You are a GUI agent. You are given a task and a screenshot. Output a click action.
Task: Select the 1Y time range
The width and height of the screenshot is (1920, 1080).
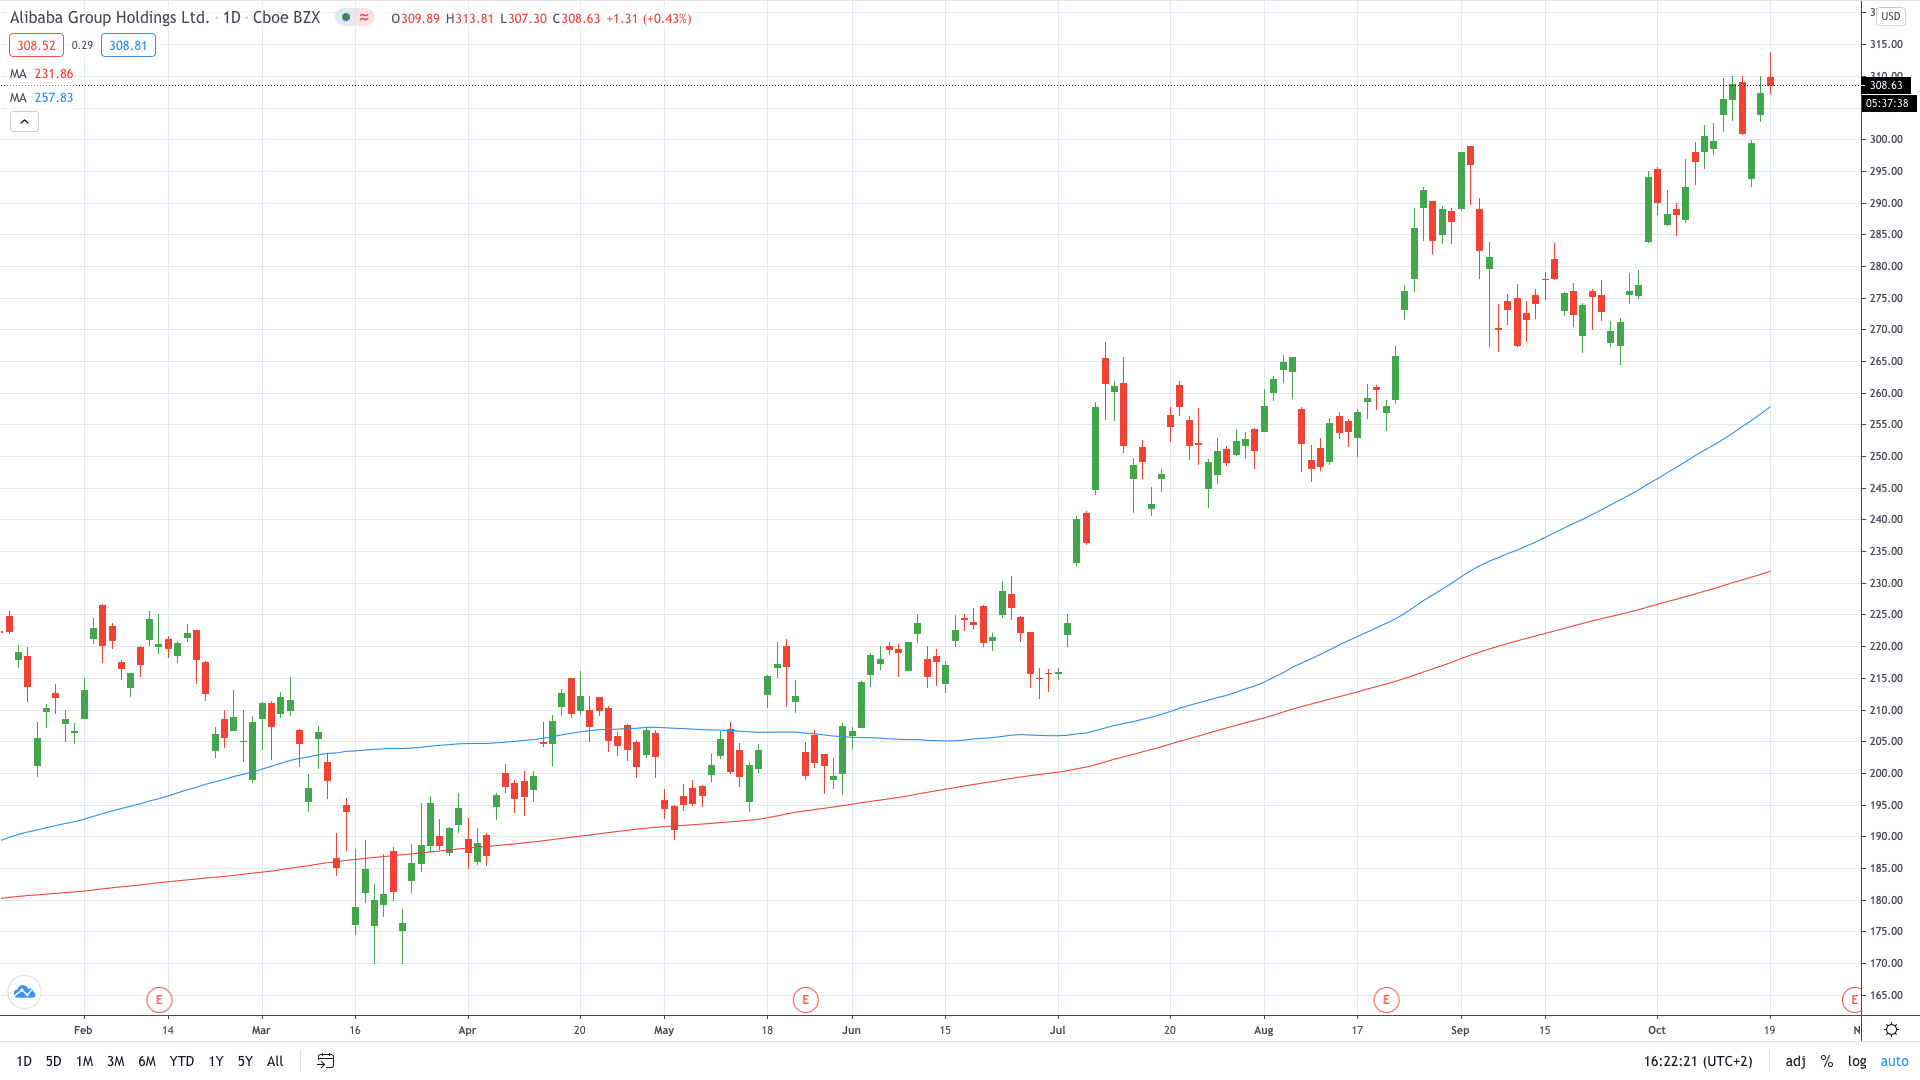216,1061
